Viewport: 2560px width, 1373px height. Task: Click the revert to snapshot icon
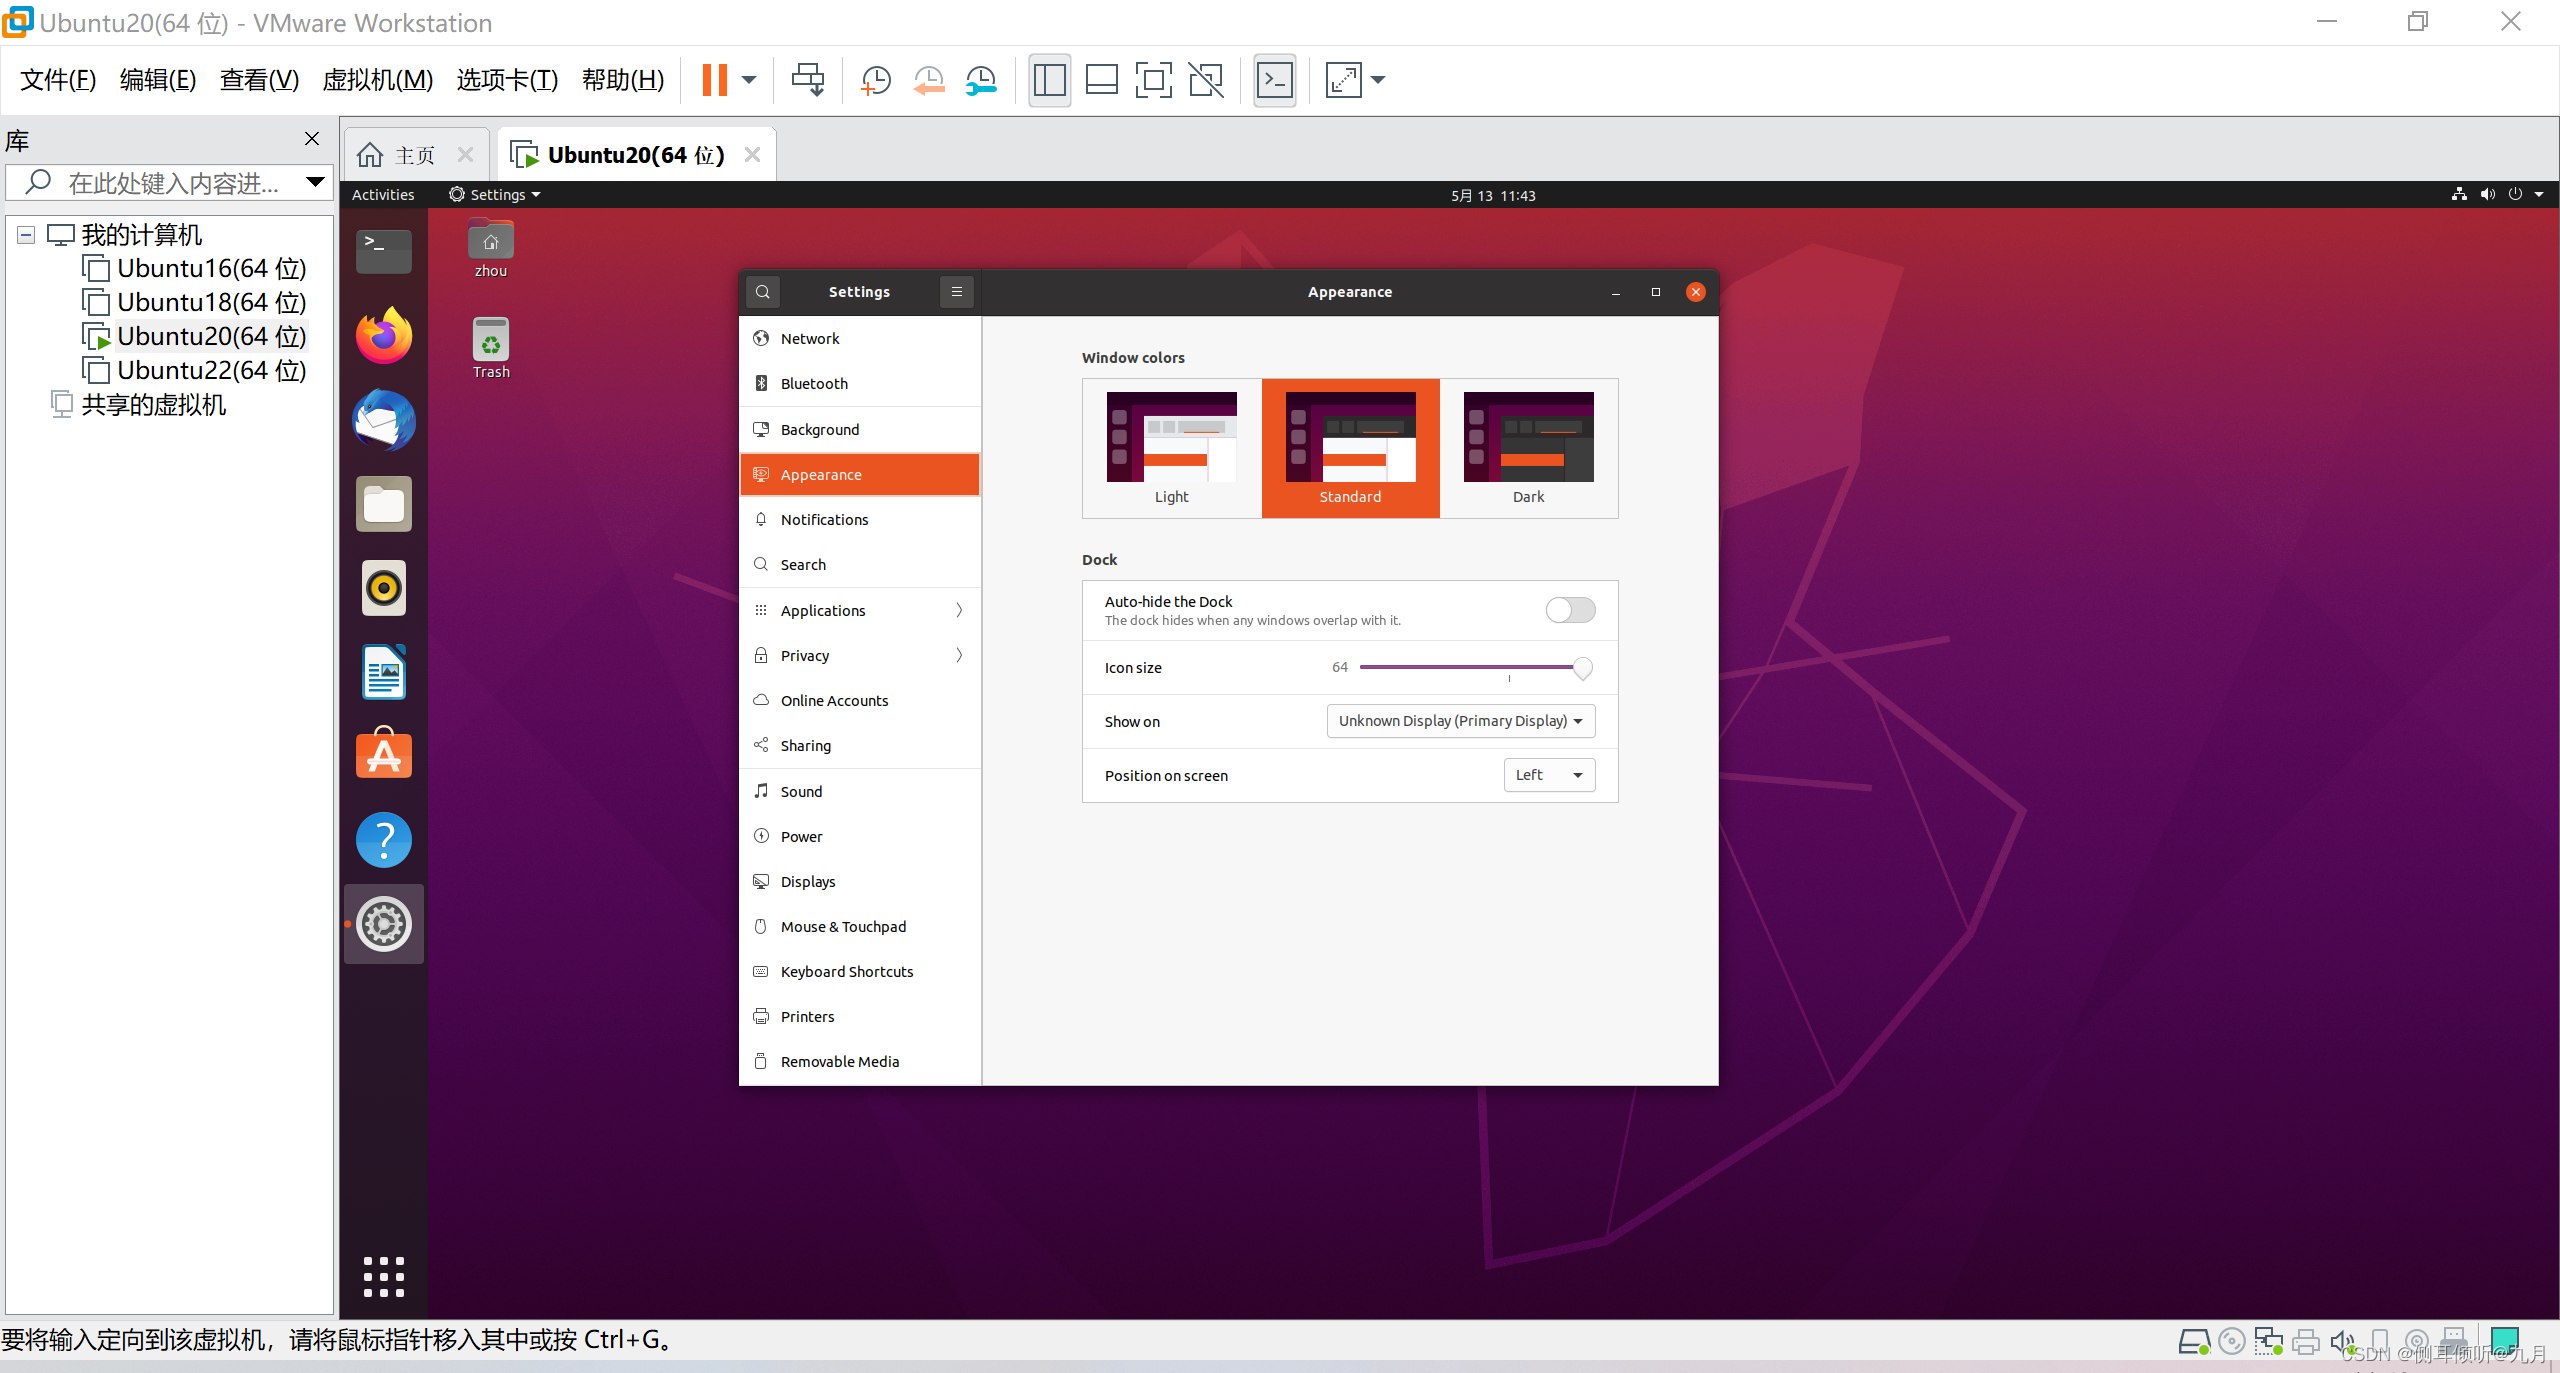(x=929, y=80)
